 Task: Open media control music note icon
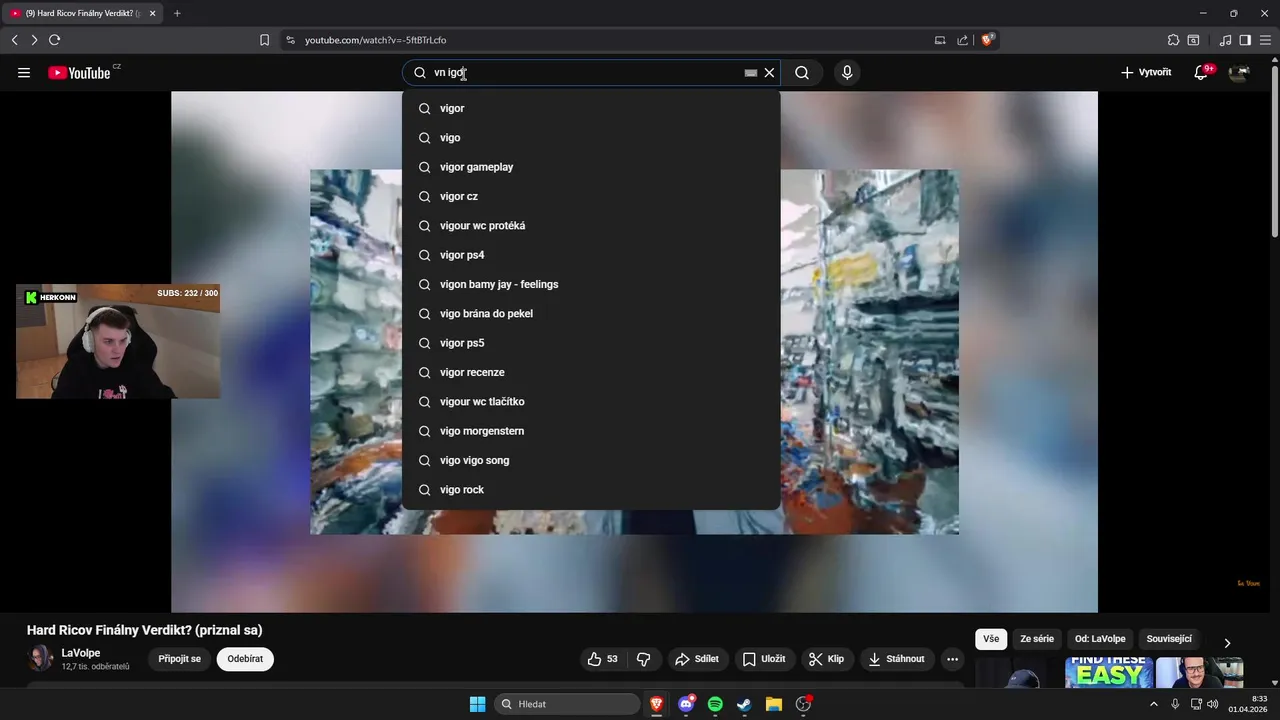(1225, 40)
